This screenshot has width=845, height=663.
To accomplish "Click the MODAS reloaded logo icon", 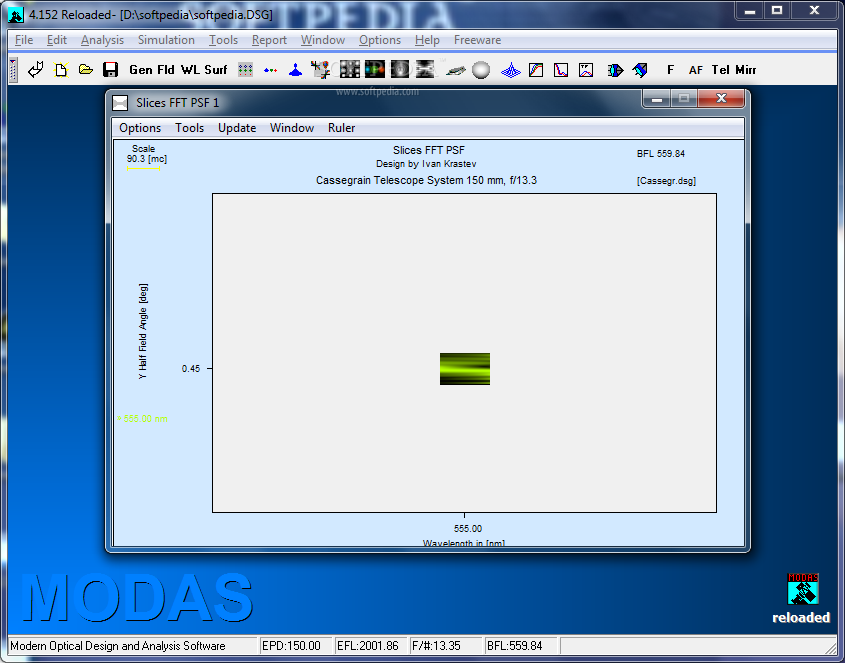I will pyautogui.click(x=802, y=589).
